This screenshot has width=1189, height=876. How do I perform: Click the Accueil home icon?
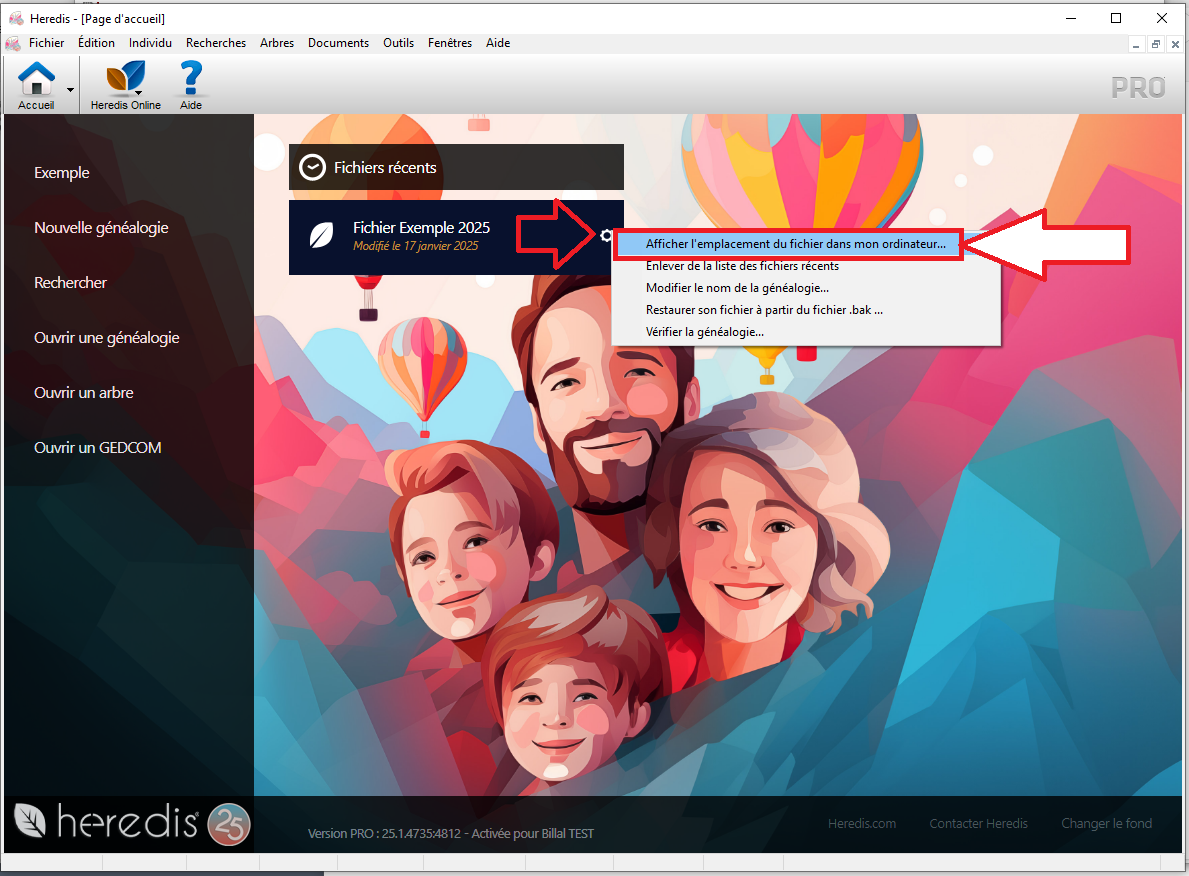tap(37, 78)
